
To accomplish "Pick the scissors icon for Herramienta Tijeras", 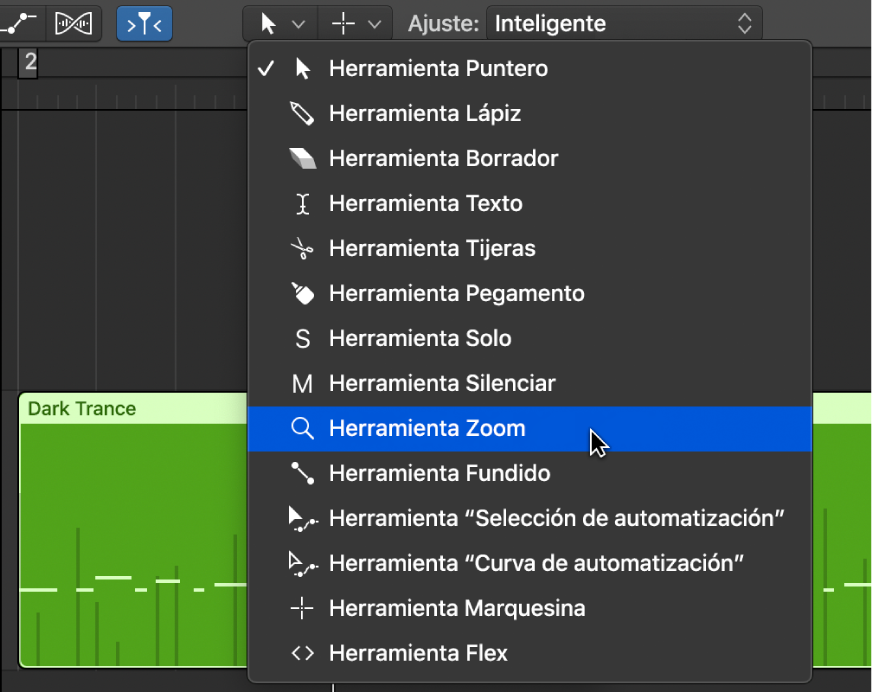I will (x=302, y=249).
